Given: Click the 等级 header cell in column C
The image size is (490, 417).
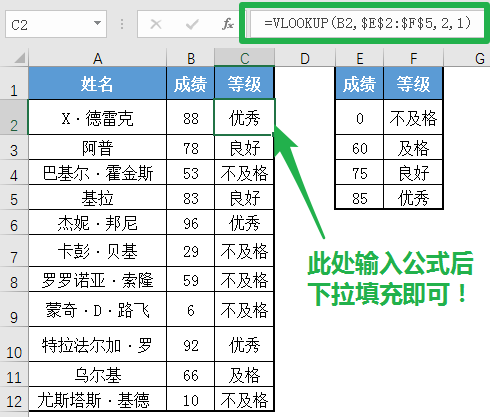Looking at the screenshot, I should coord(244,83).
